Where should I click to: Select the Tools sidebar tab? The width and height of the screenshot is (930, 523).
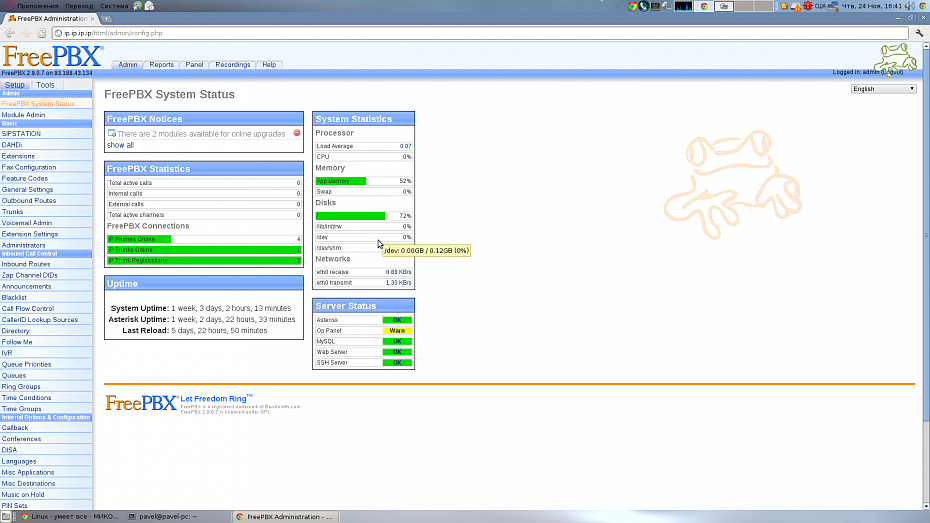pos(45,85)
